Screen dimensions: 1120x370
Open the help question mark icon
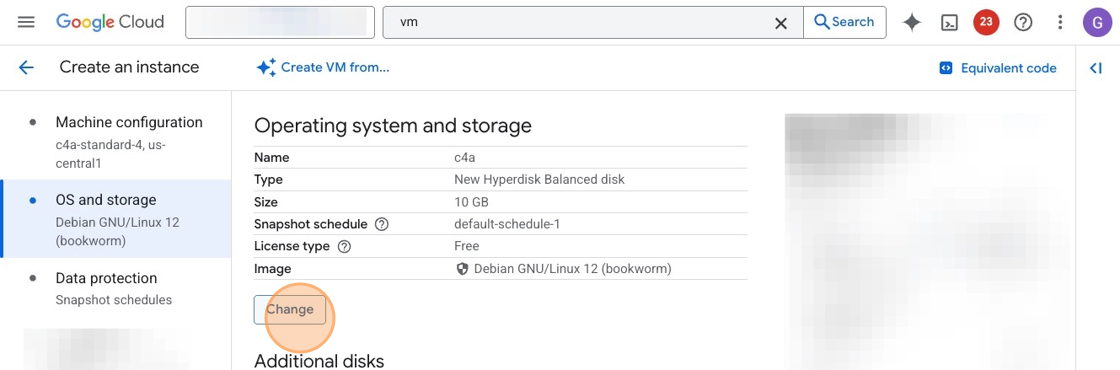1024,22
